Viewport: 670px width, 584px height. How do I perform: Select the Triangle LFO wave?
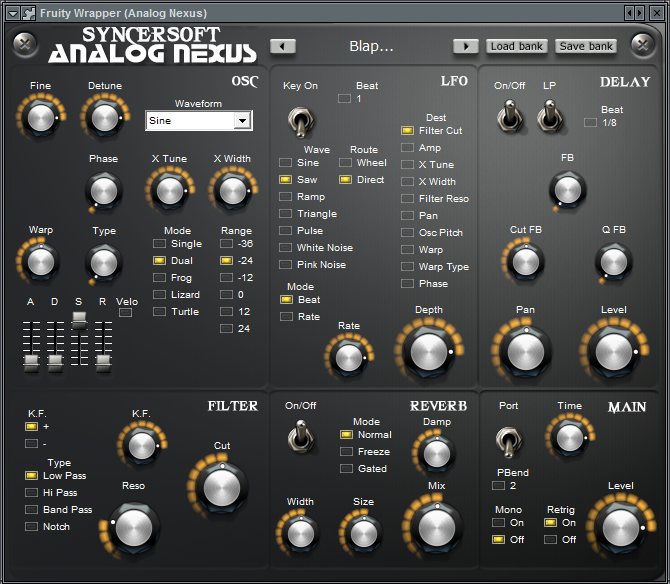(x=308, y=214)
